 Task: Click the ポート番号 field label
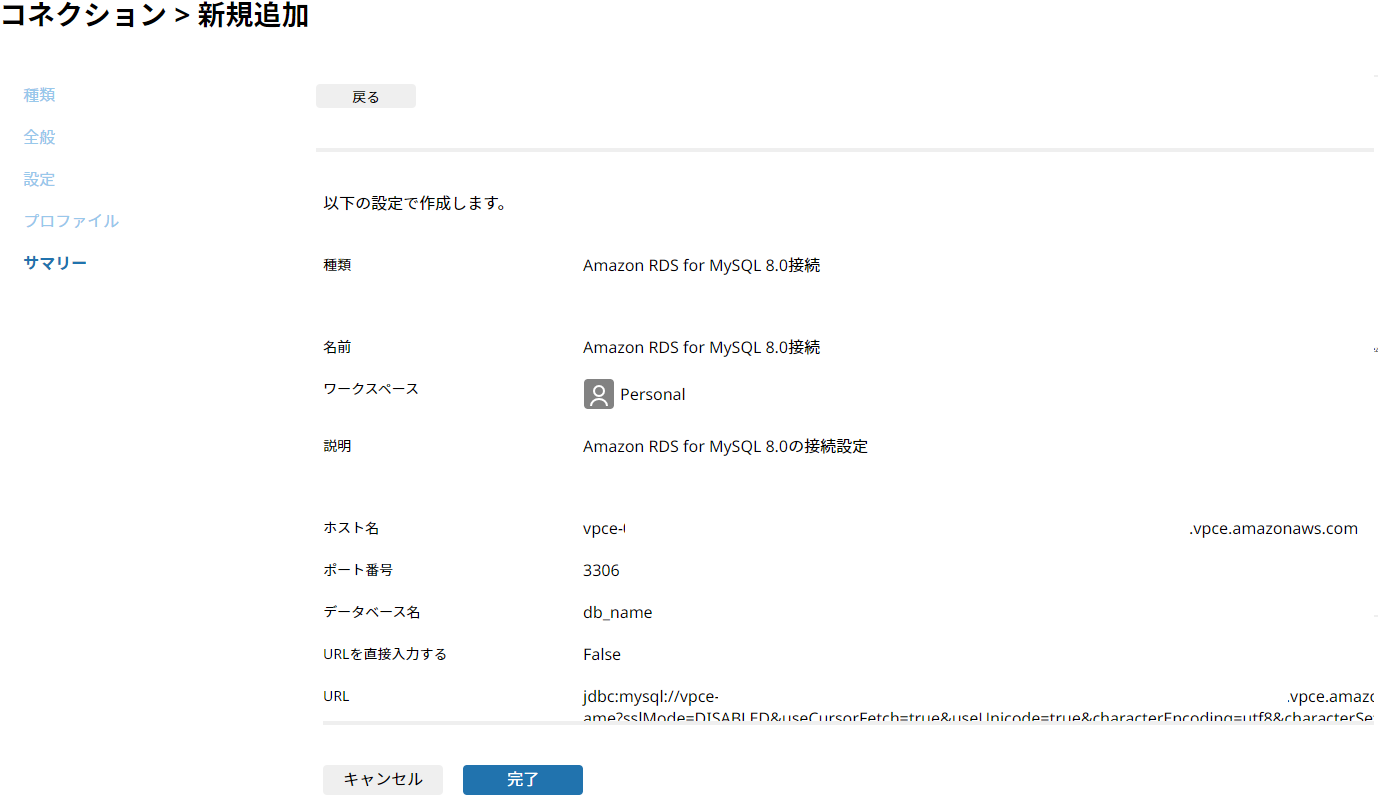pyautogui.click(x=358, y=570)
